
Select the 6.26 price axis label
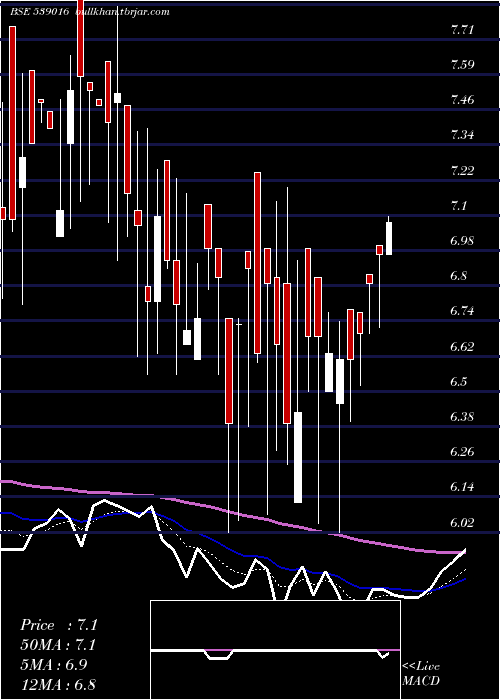[x=461, y=452]
